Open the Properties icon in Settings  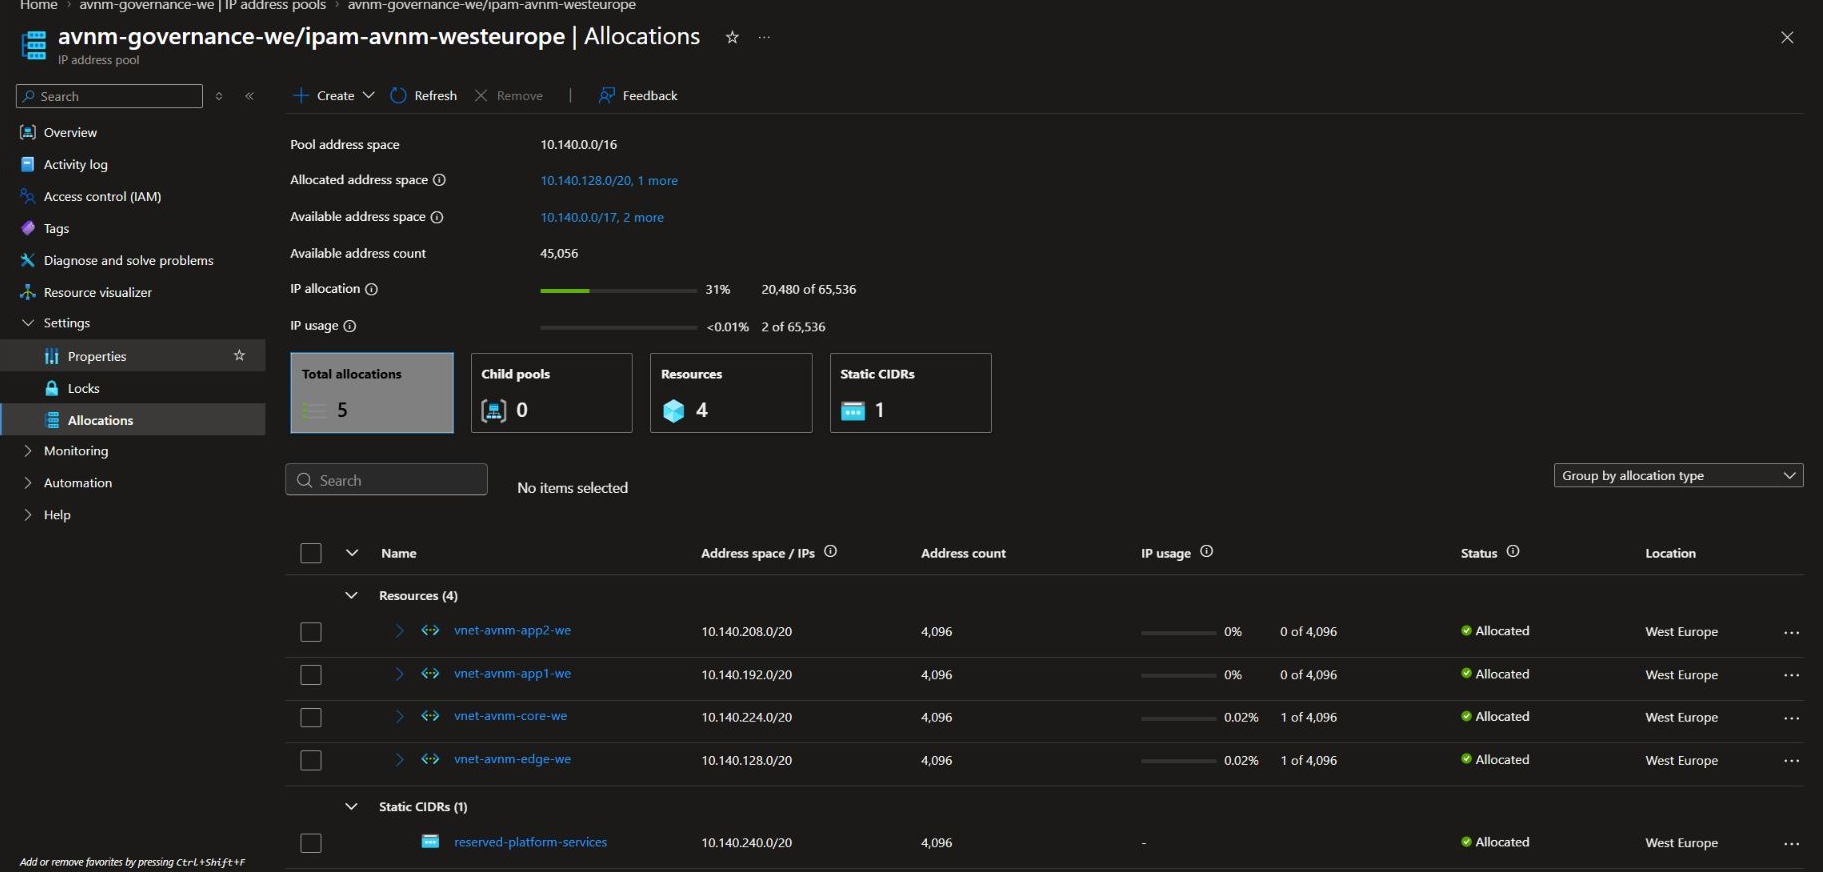pos(52,356)
